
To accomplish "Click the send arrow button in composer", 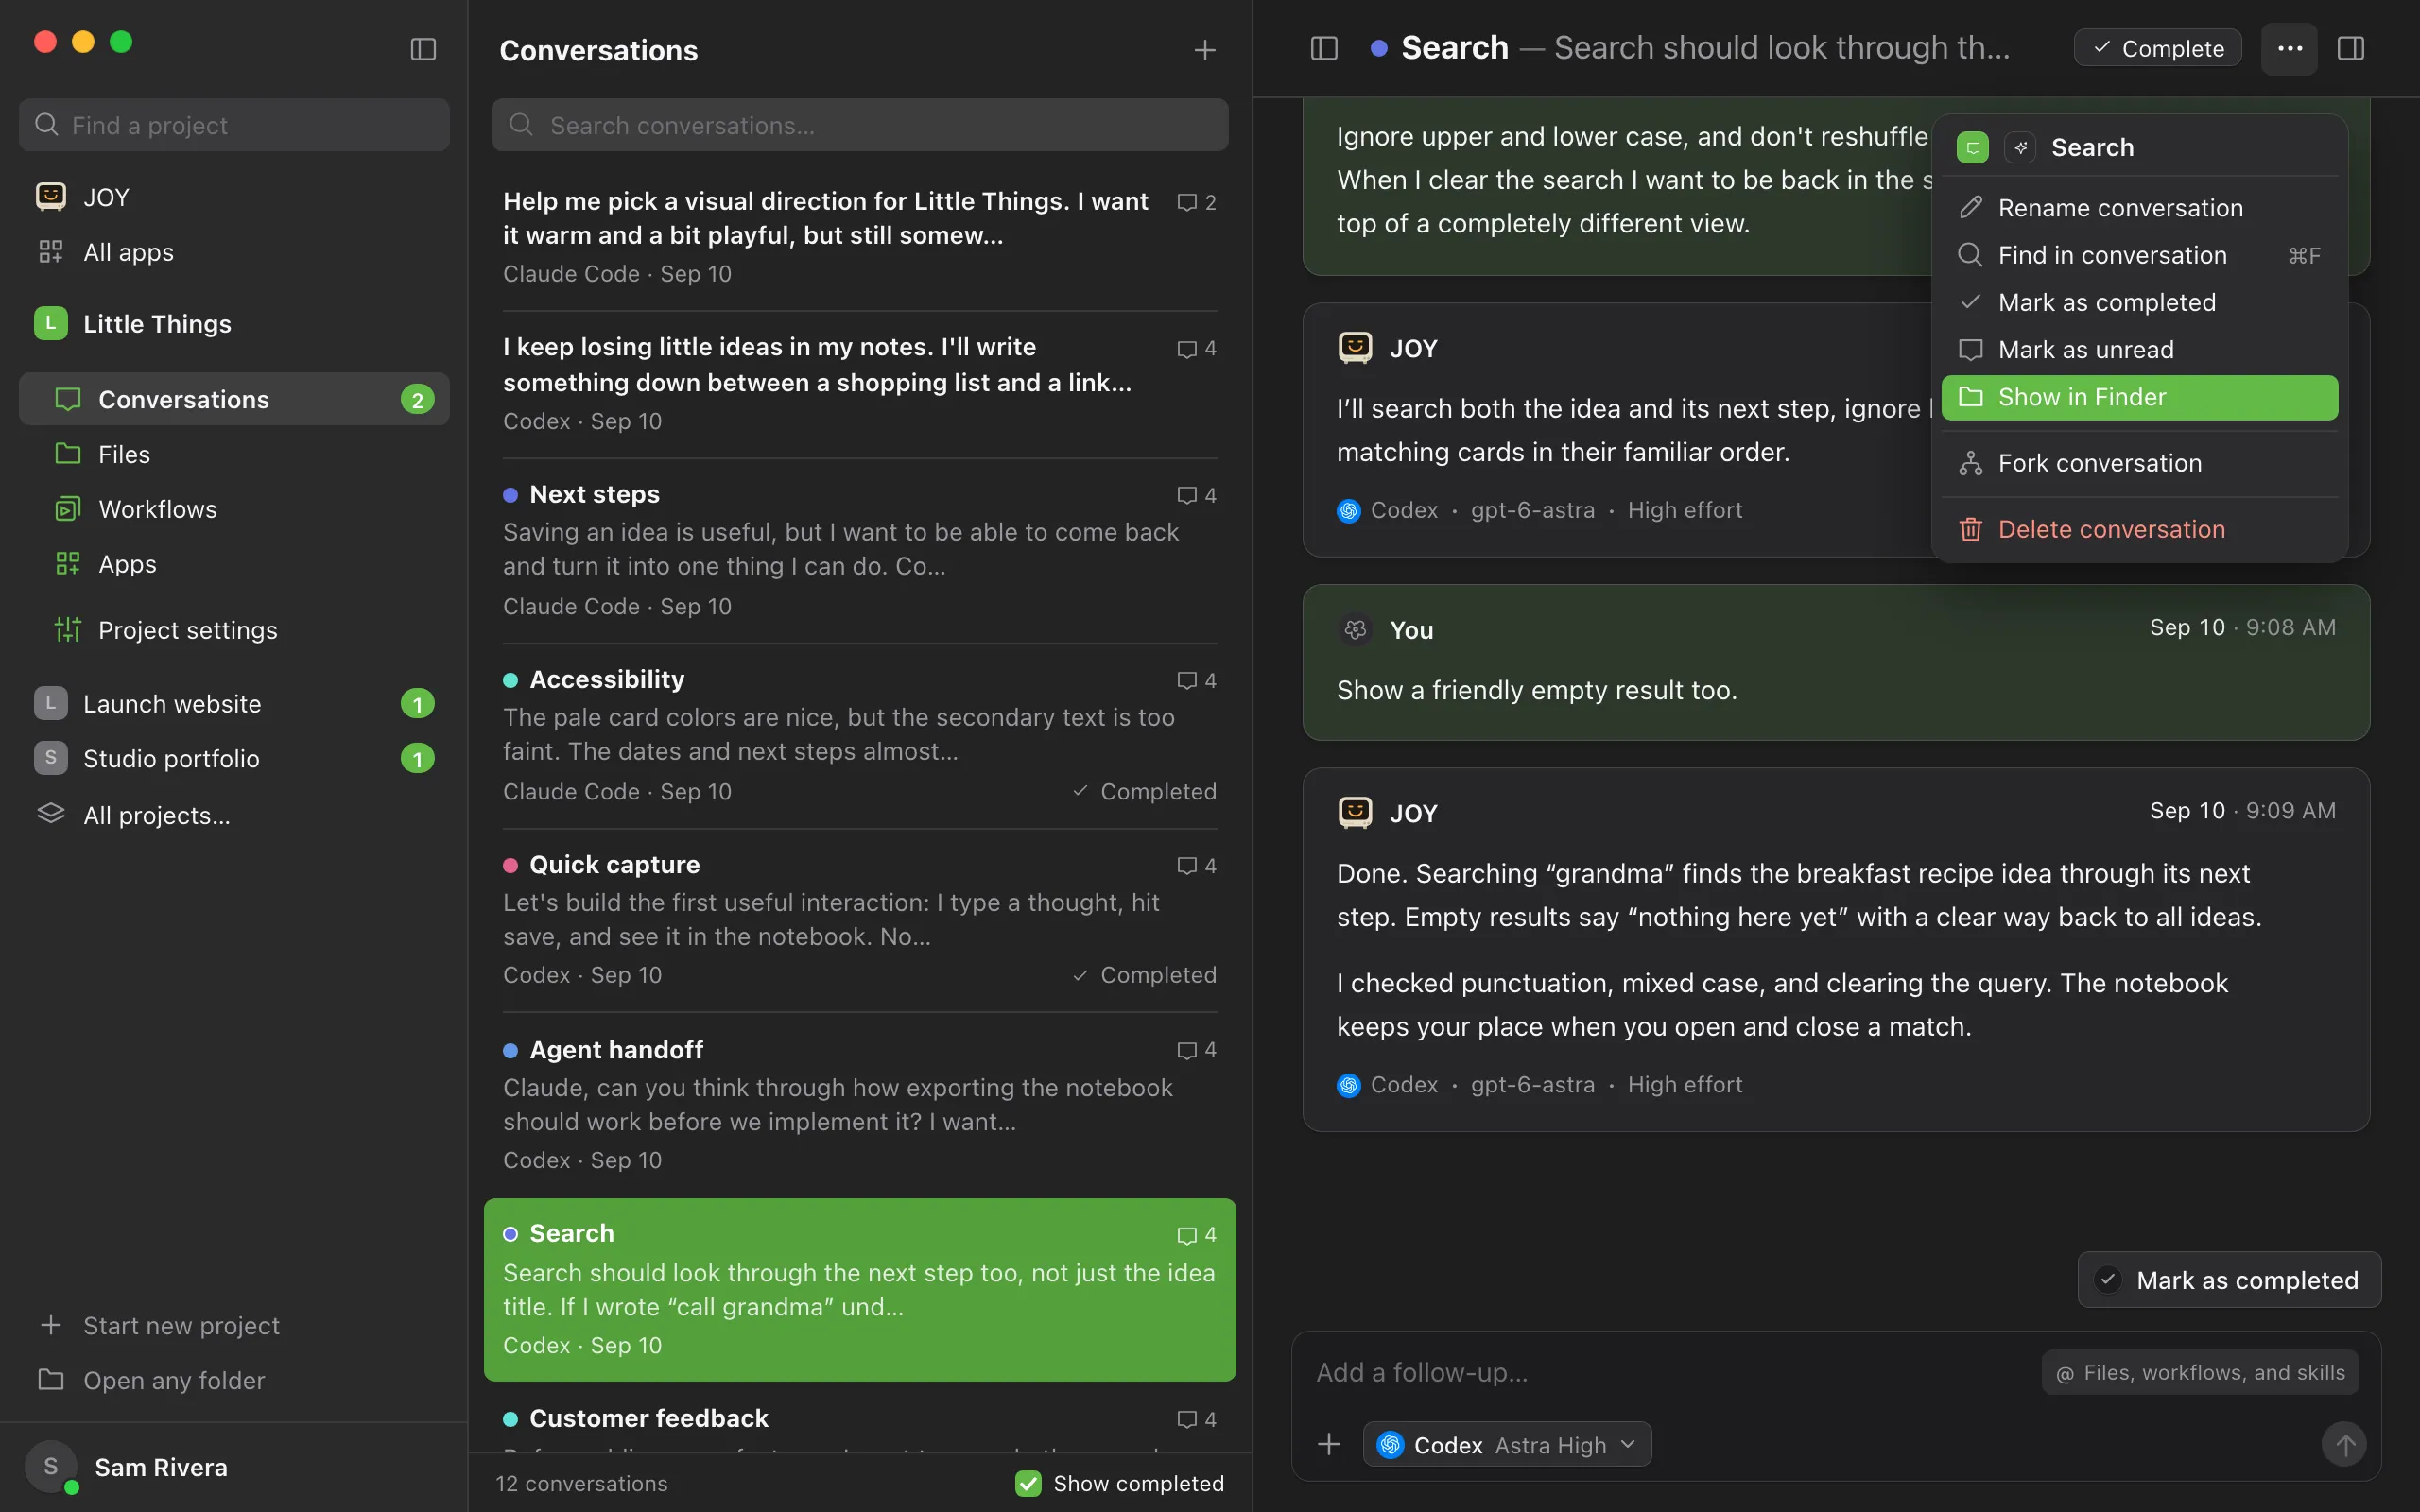I will 2344,1444.
